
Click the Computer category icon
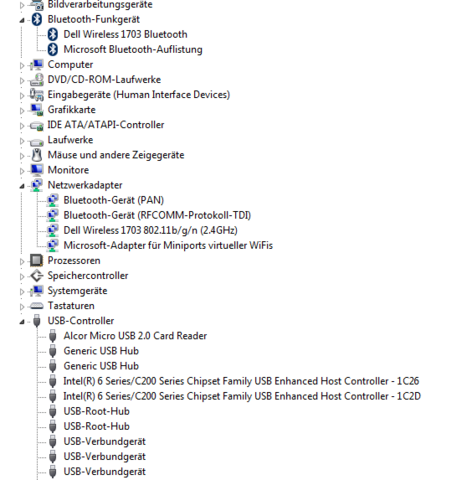pos(37,65)
